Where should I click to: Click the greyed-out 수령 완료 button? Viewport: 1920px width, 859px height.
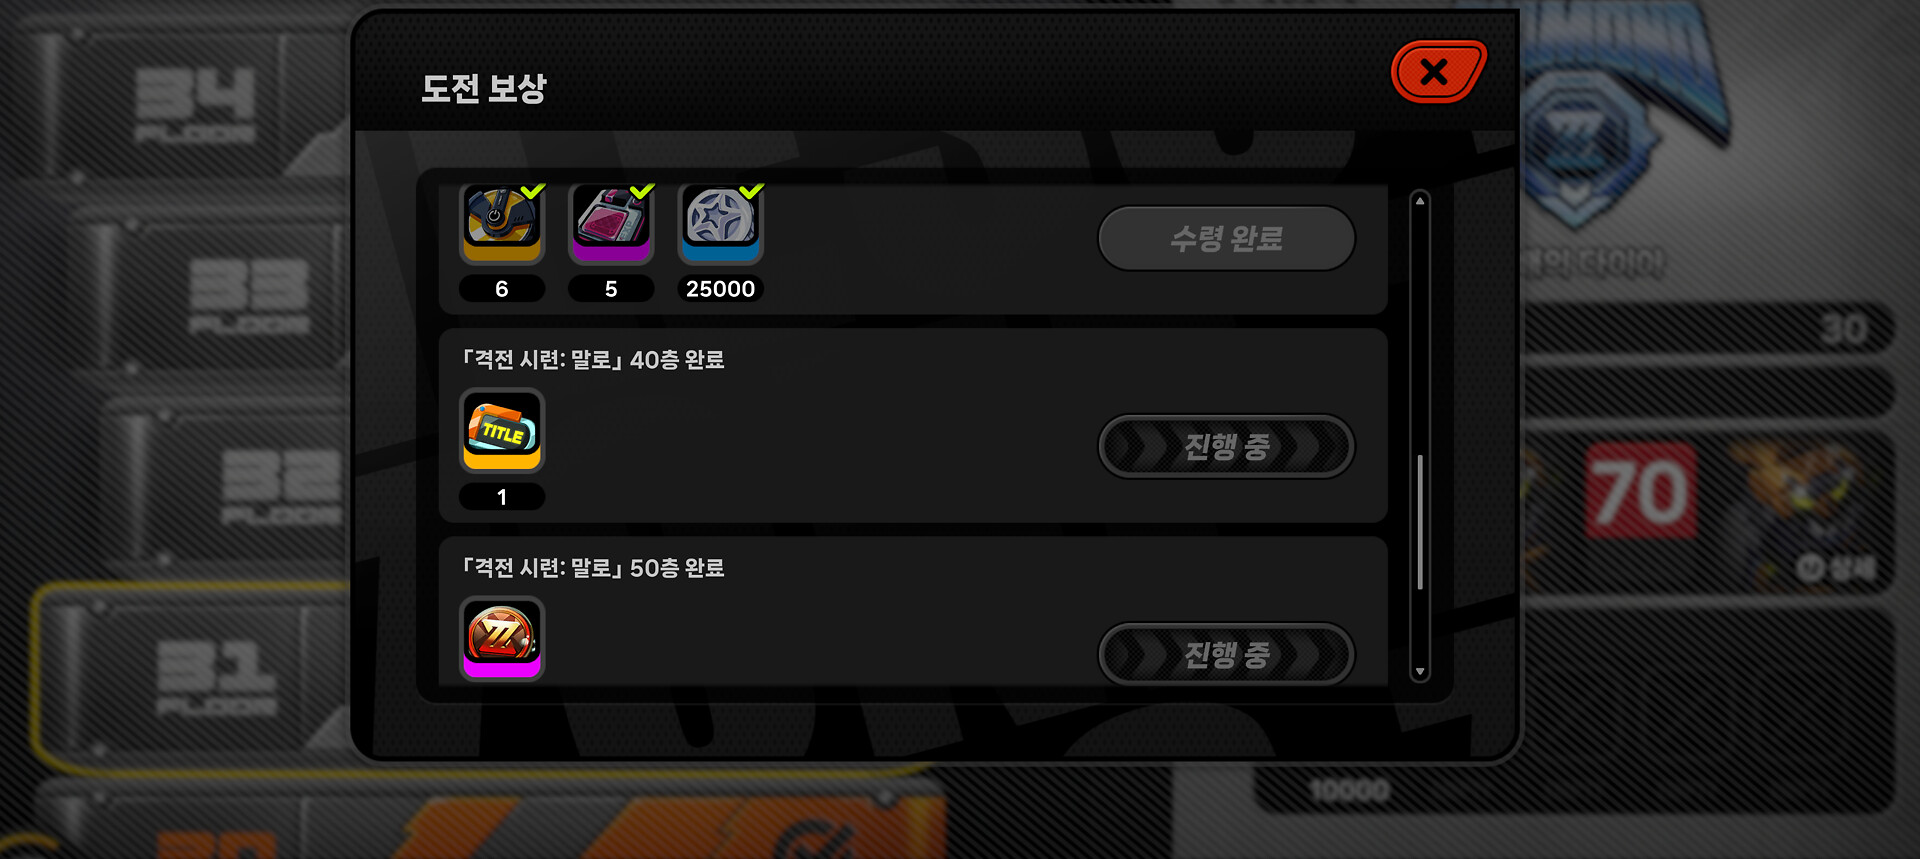coord(1227,238)
